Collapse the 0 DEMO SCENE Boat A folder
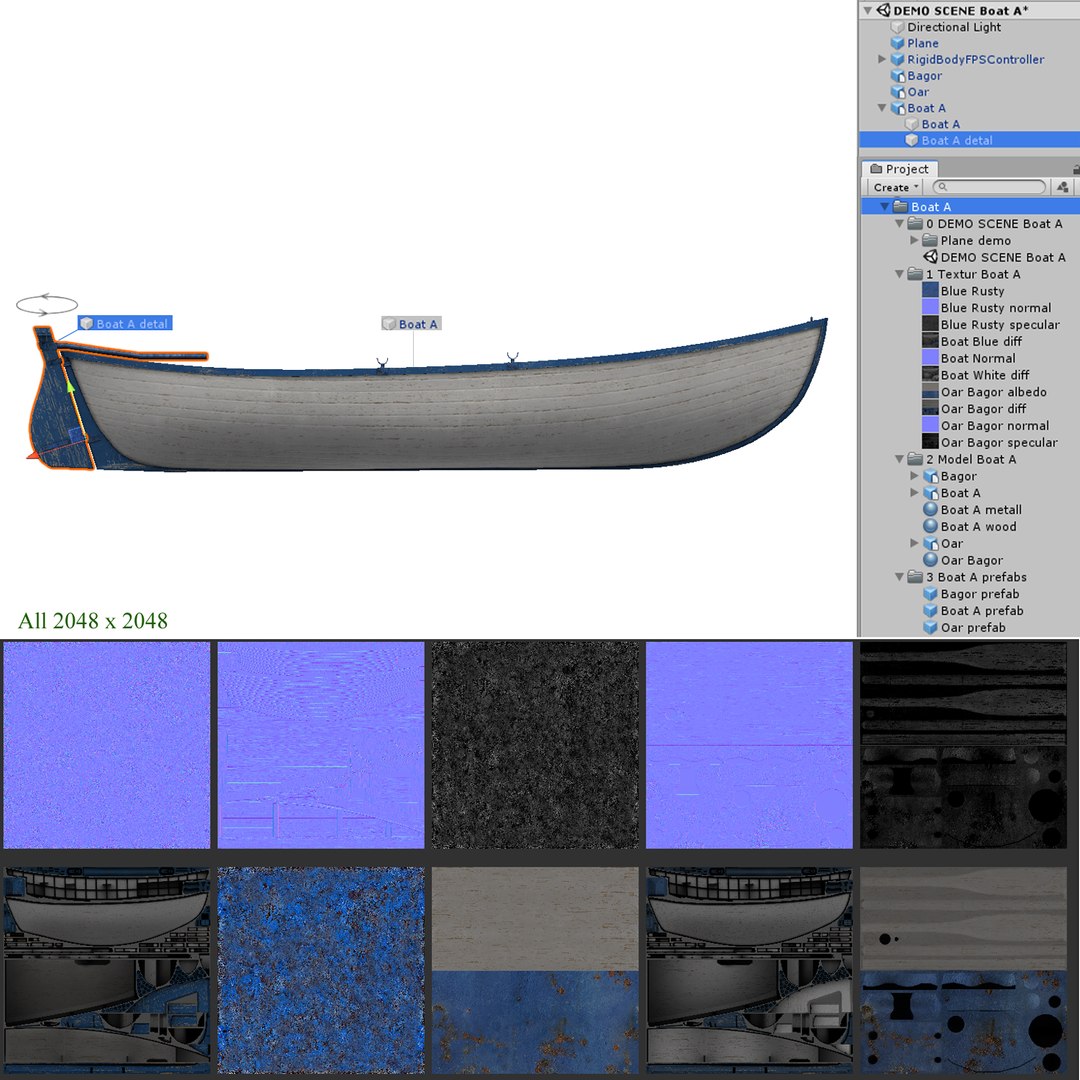 pyautogui.click(x=900, y=223)
